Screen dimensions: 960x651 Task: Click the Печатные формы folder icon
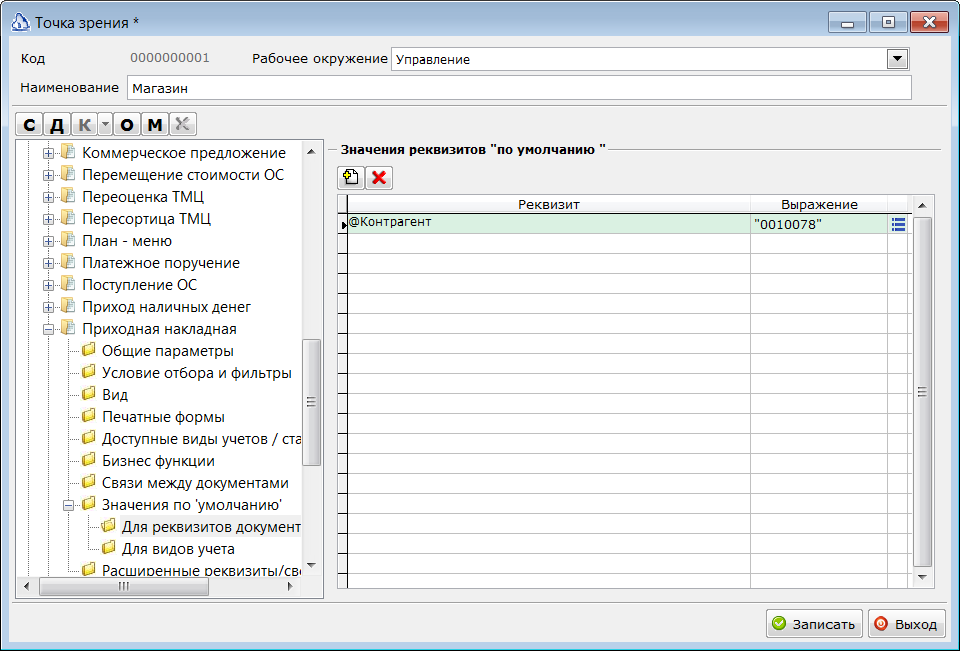coord(89,416)
